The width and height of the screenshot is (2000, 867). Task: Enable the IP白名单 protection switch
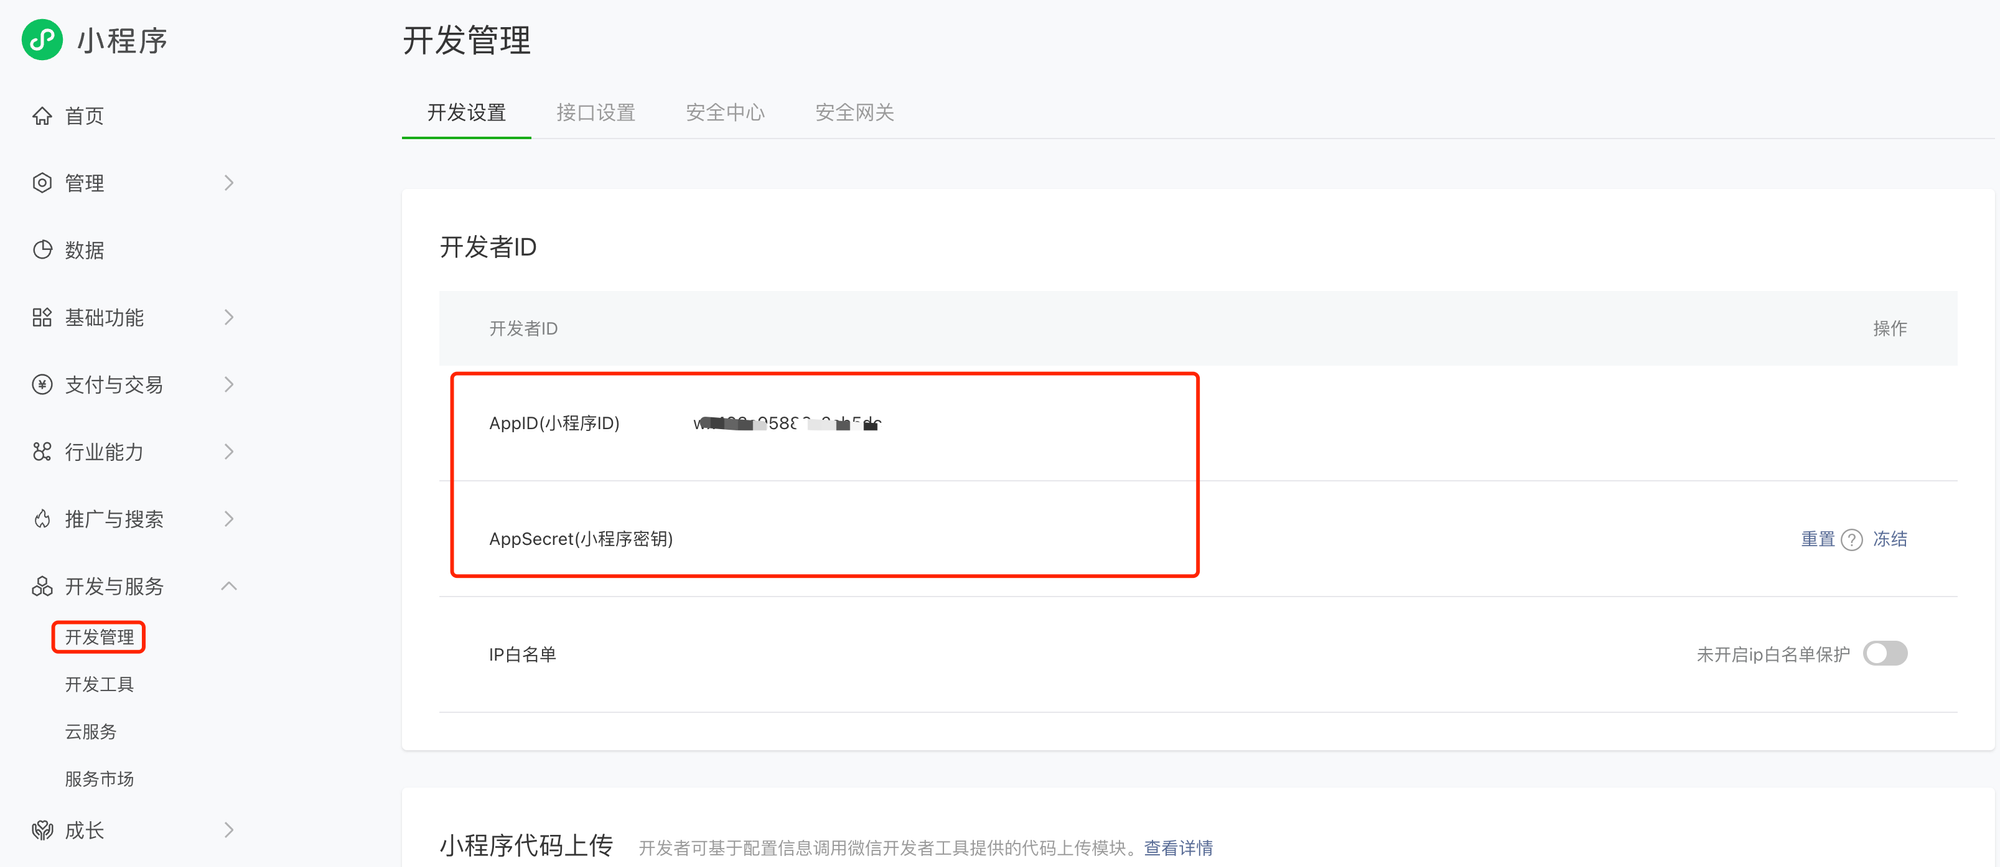click(1885, 653)
